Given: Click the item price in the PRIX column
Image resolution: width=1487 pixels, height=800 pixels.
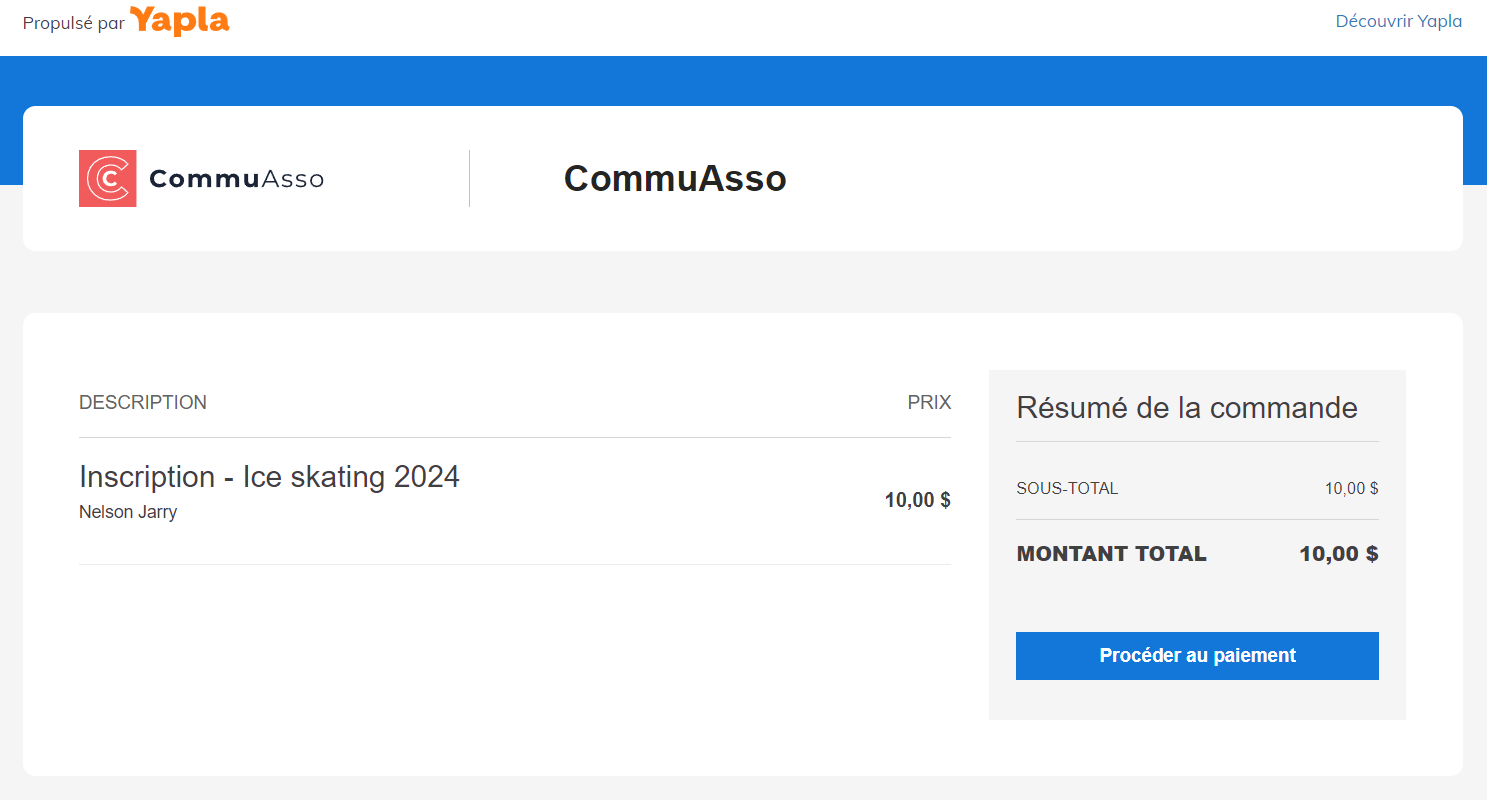Looking at the screenshot, I should click(917, 500).
